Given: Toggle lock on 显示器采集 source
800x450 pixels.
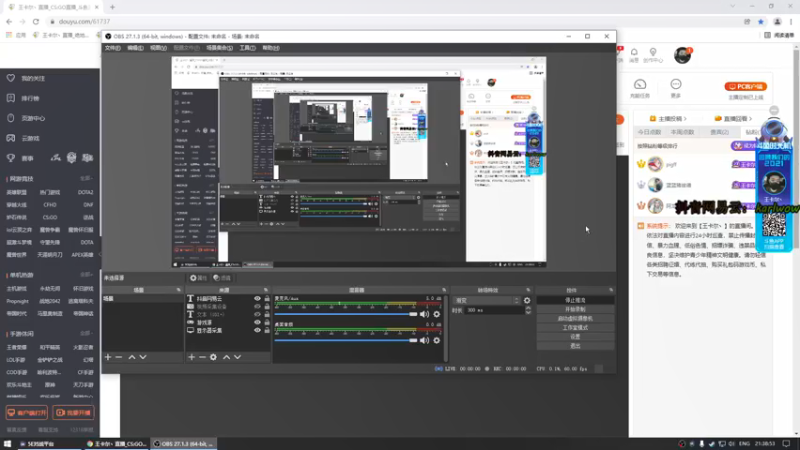Looking at the screenshot, I should pyautogui.click(x=266, y=330).
